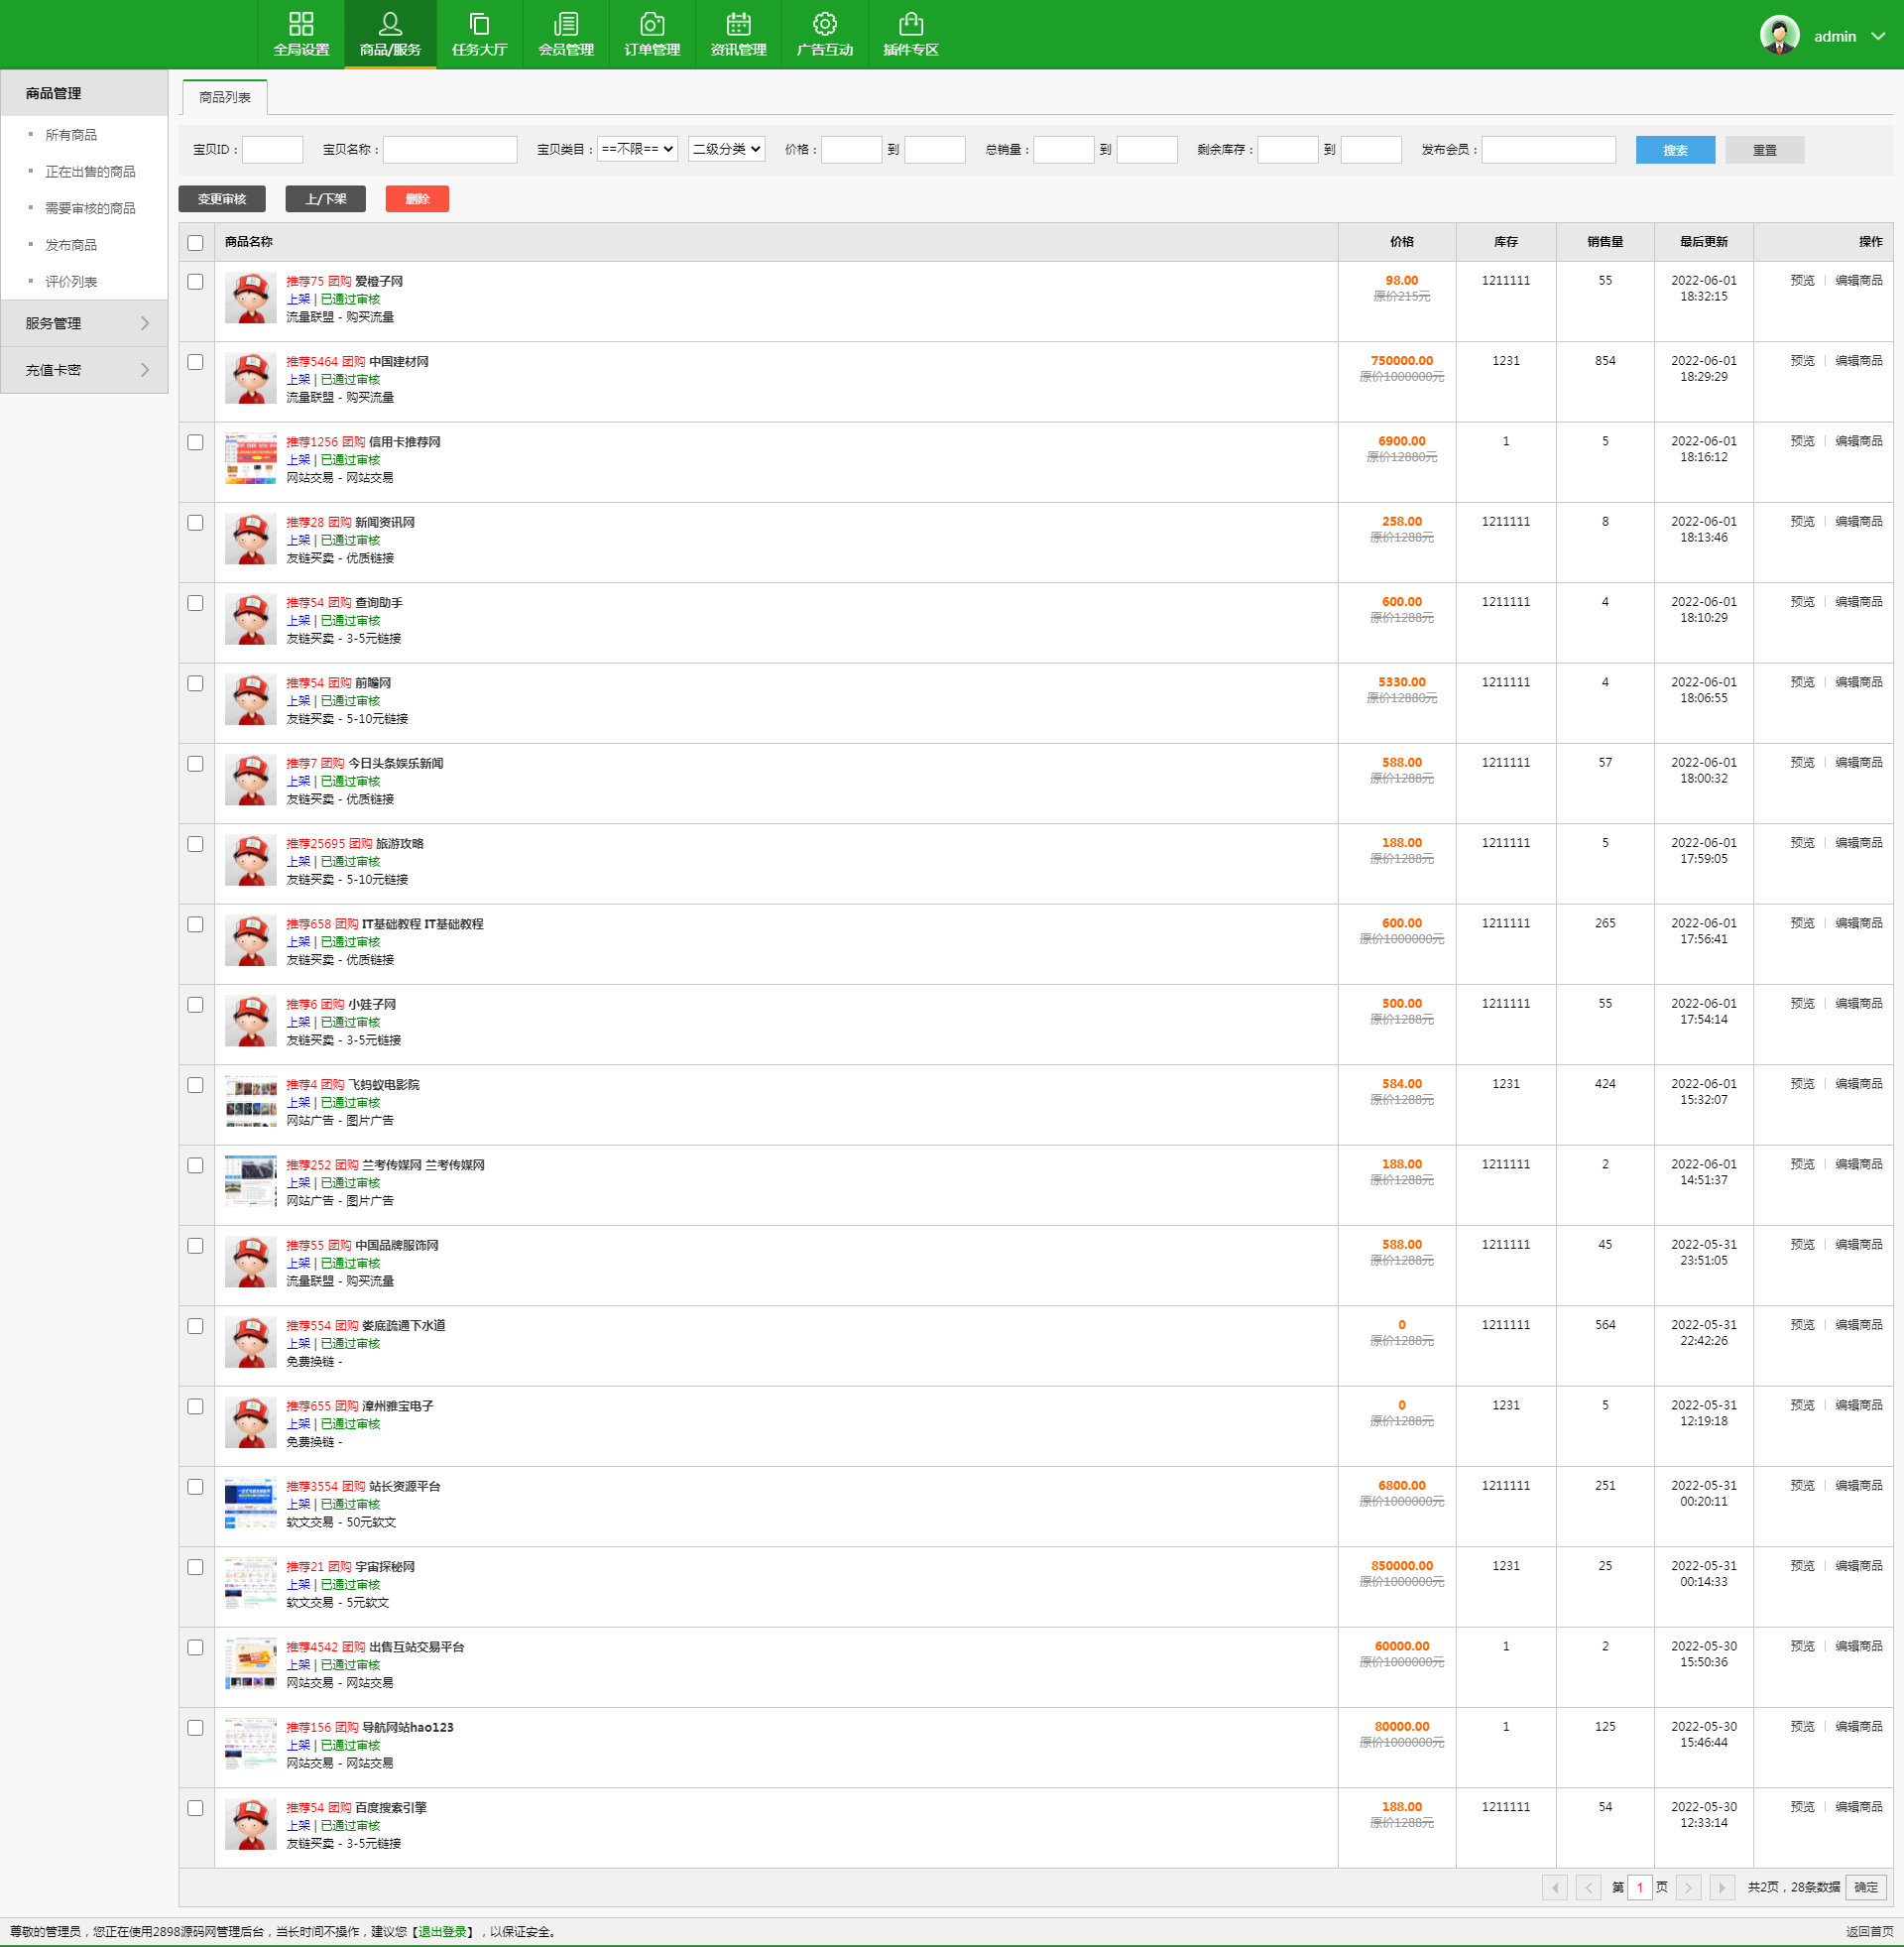Open 全局设置 grid icon in top nav
The width and height of the screenshot is (1904, 1947).
[x=301, y=24]
